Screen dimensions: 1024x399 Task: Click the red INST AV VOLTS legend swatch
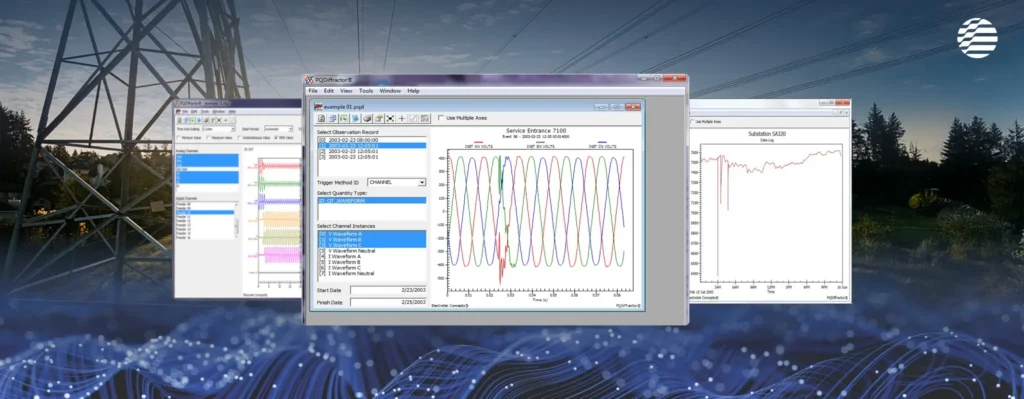(479, 142)
